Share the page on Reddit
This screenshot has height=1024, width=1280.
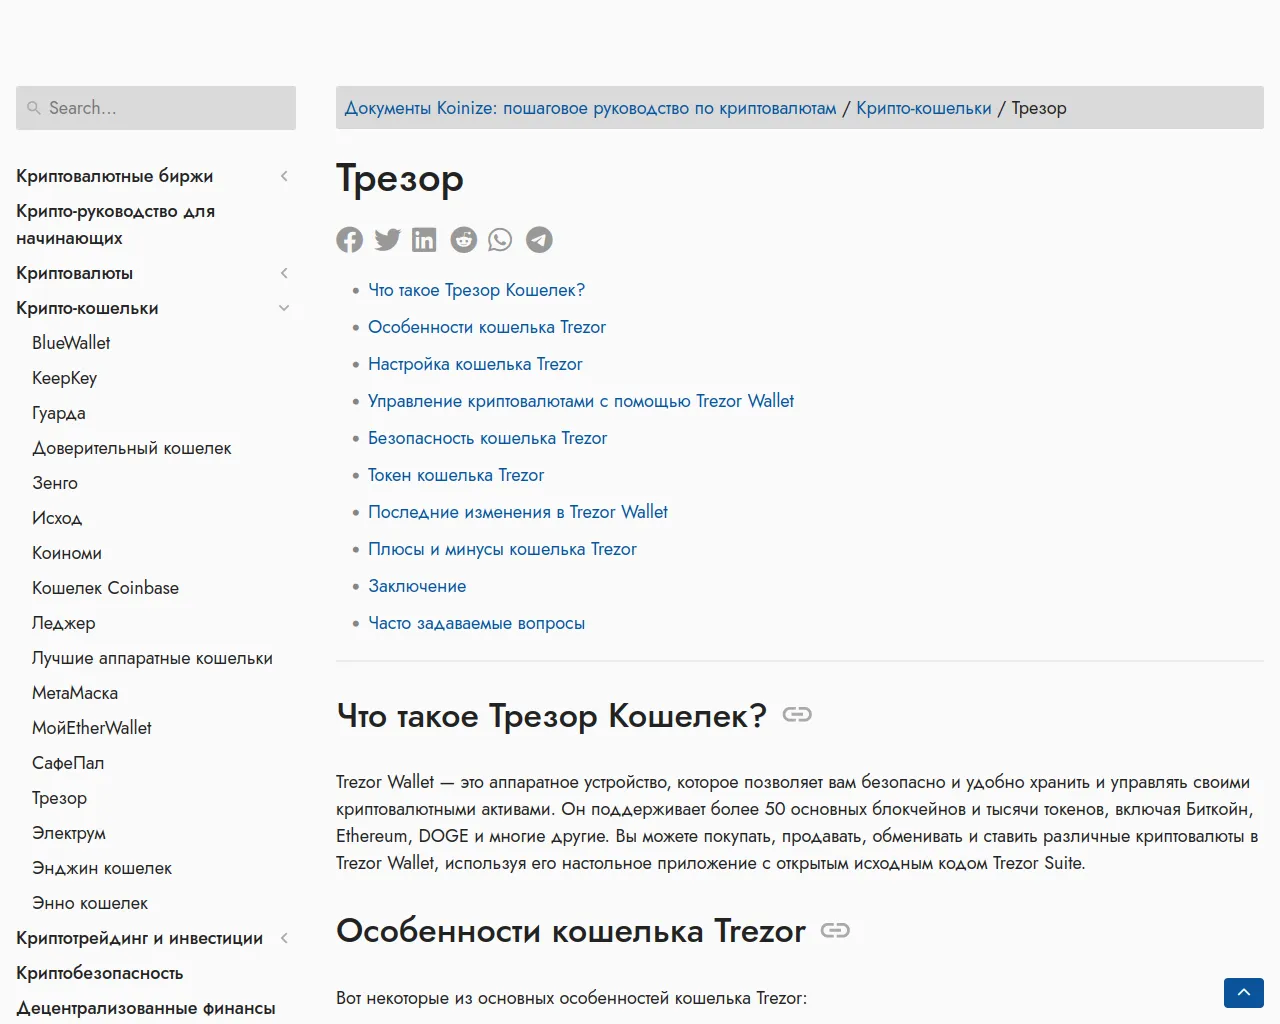463,240
